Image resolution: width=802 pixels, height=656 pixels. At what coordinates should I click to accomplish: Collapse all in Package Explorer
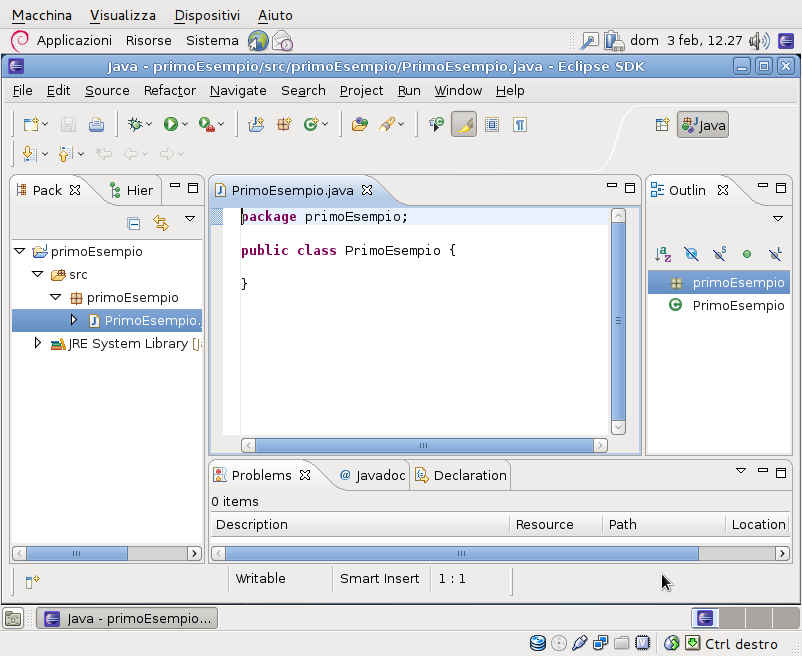[x=133, y=223]
